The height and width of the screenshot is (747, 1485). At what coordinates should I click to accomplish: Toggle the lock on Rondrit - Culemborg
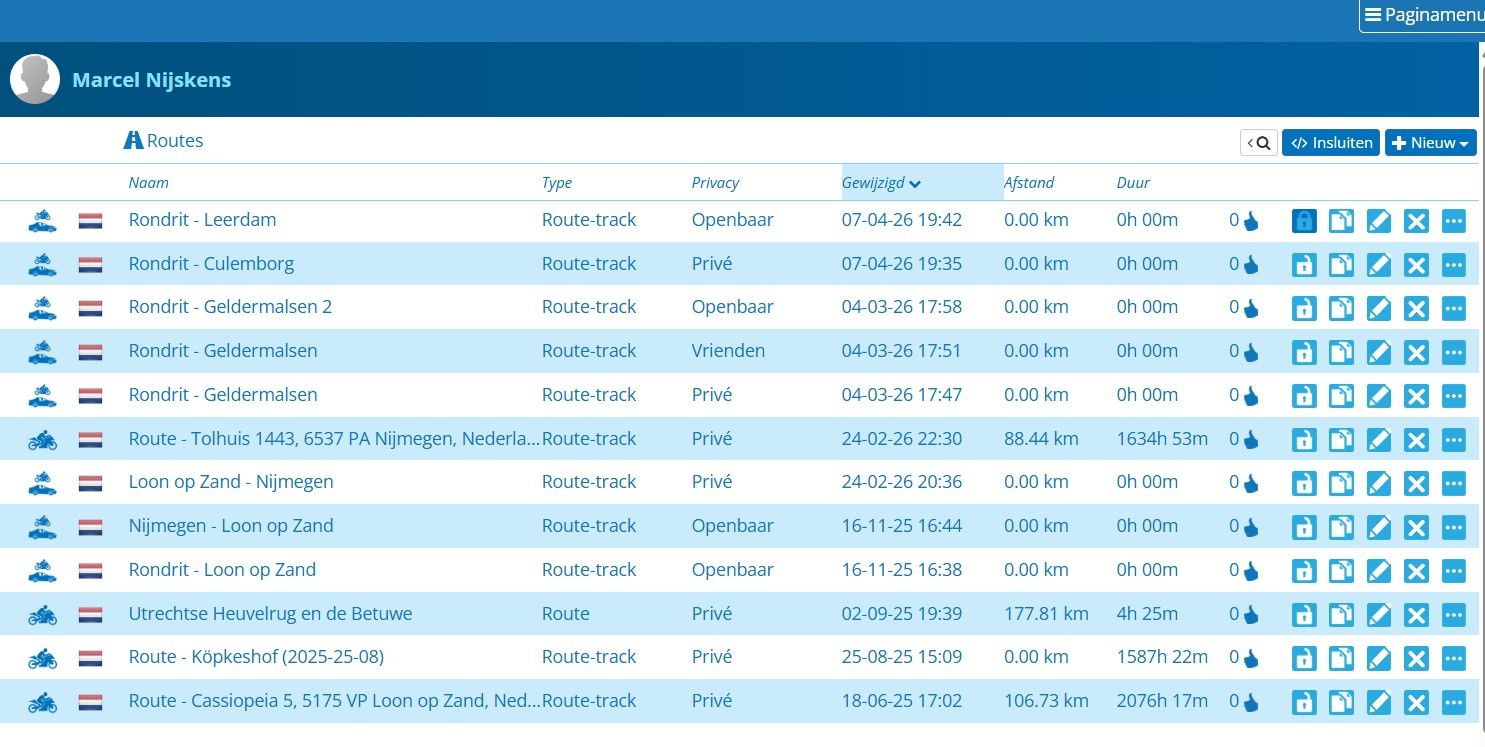point(1304,265)
